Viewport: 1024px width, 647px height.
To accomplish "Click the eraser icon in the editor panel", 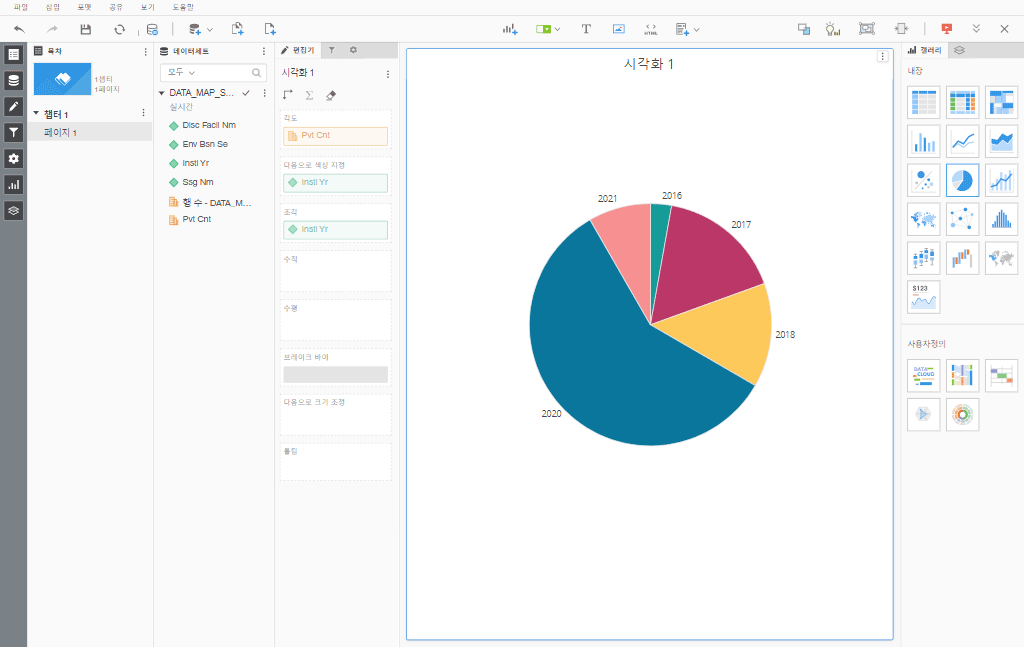I will (x=331, y=95).
